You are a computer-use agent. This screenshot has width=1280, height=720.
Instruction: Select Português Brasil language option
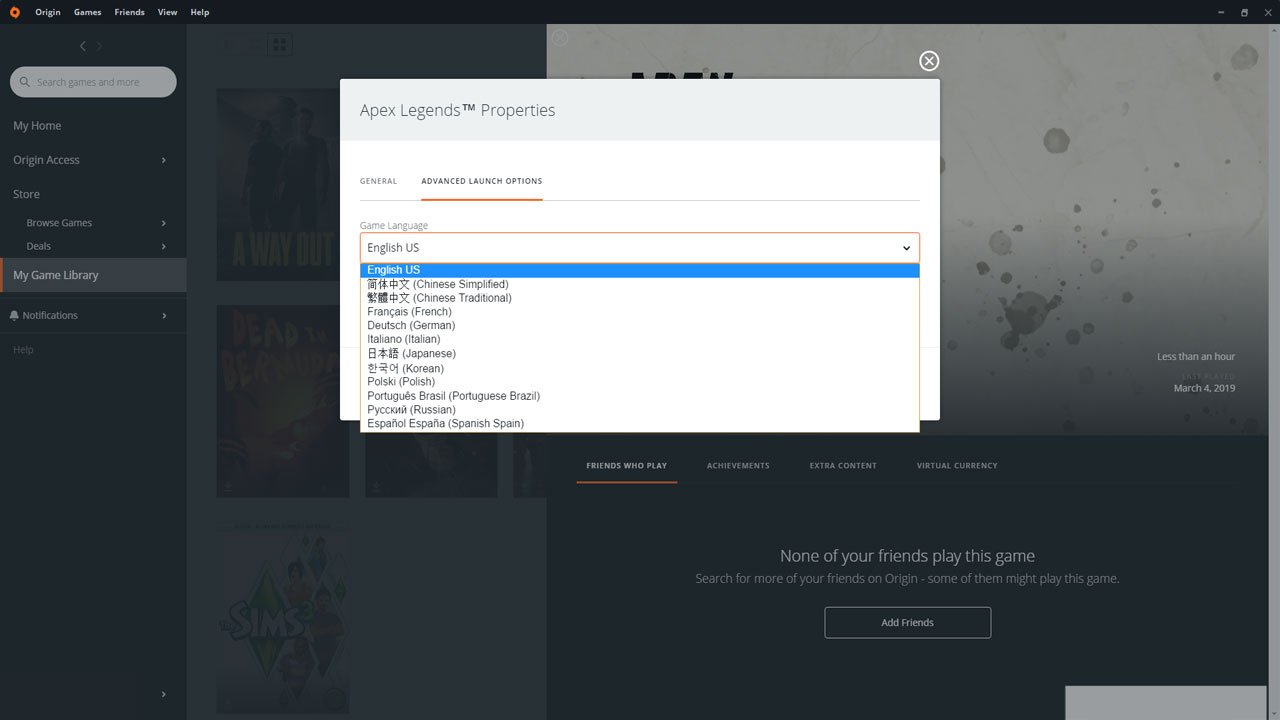tap(640, 396)
